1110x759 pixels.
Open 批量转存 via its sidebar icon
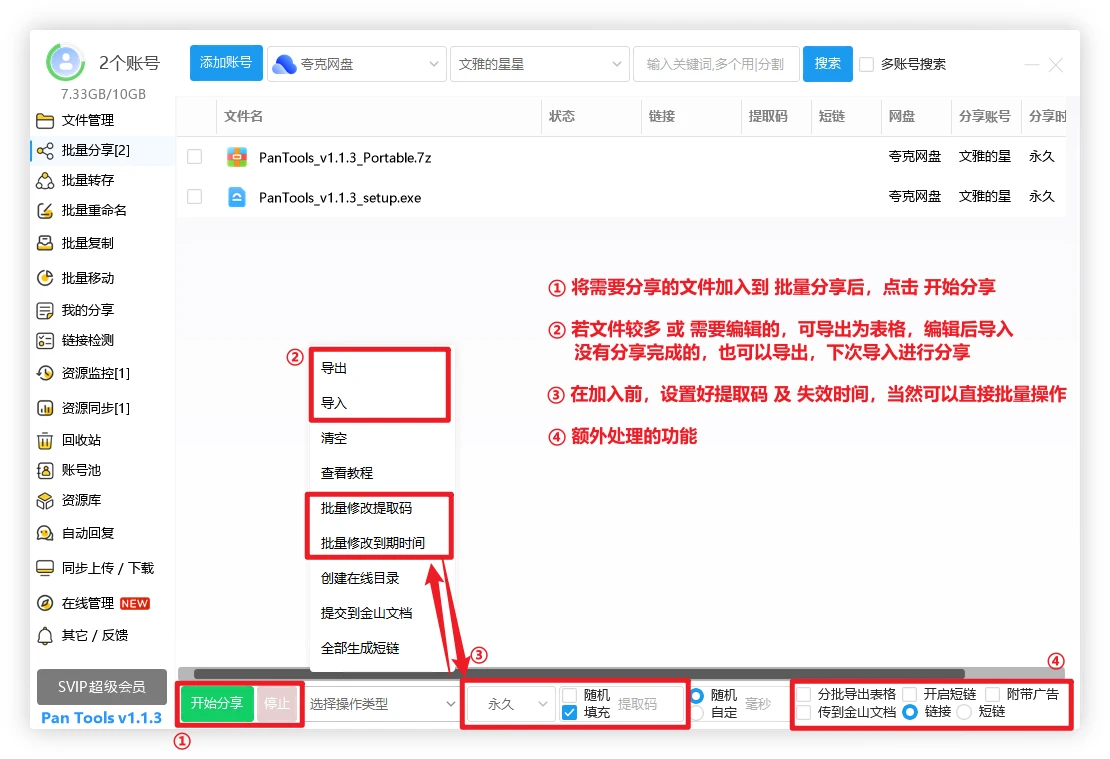[x=44, y=181]
